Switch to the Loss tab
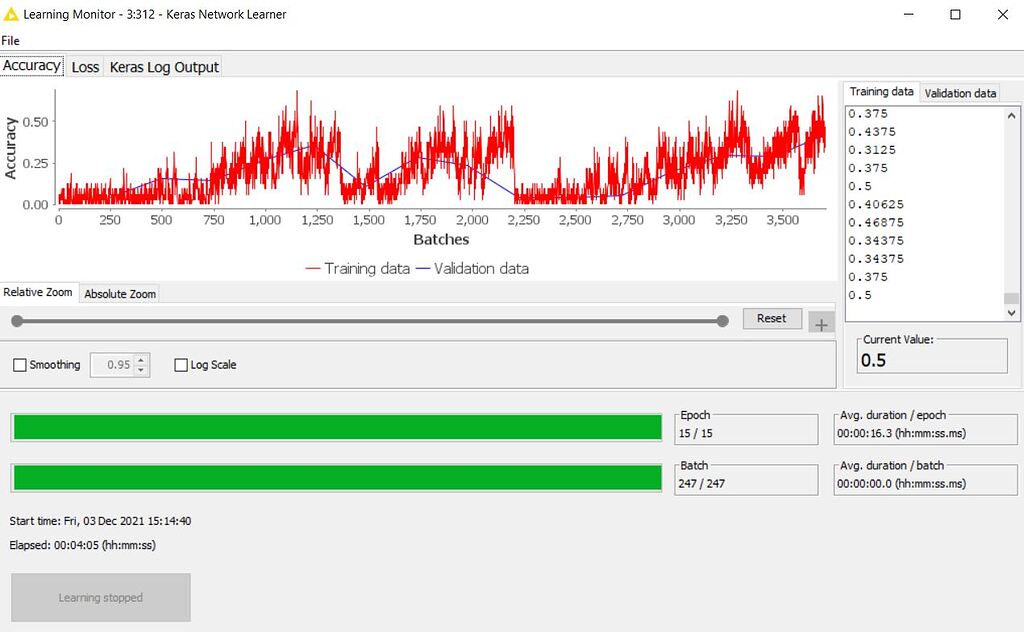Image resolution: width=1024 pixels, height=632 pixels. pyautogui.click(x=85, y=66)
